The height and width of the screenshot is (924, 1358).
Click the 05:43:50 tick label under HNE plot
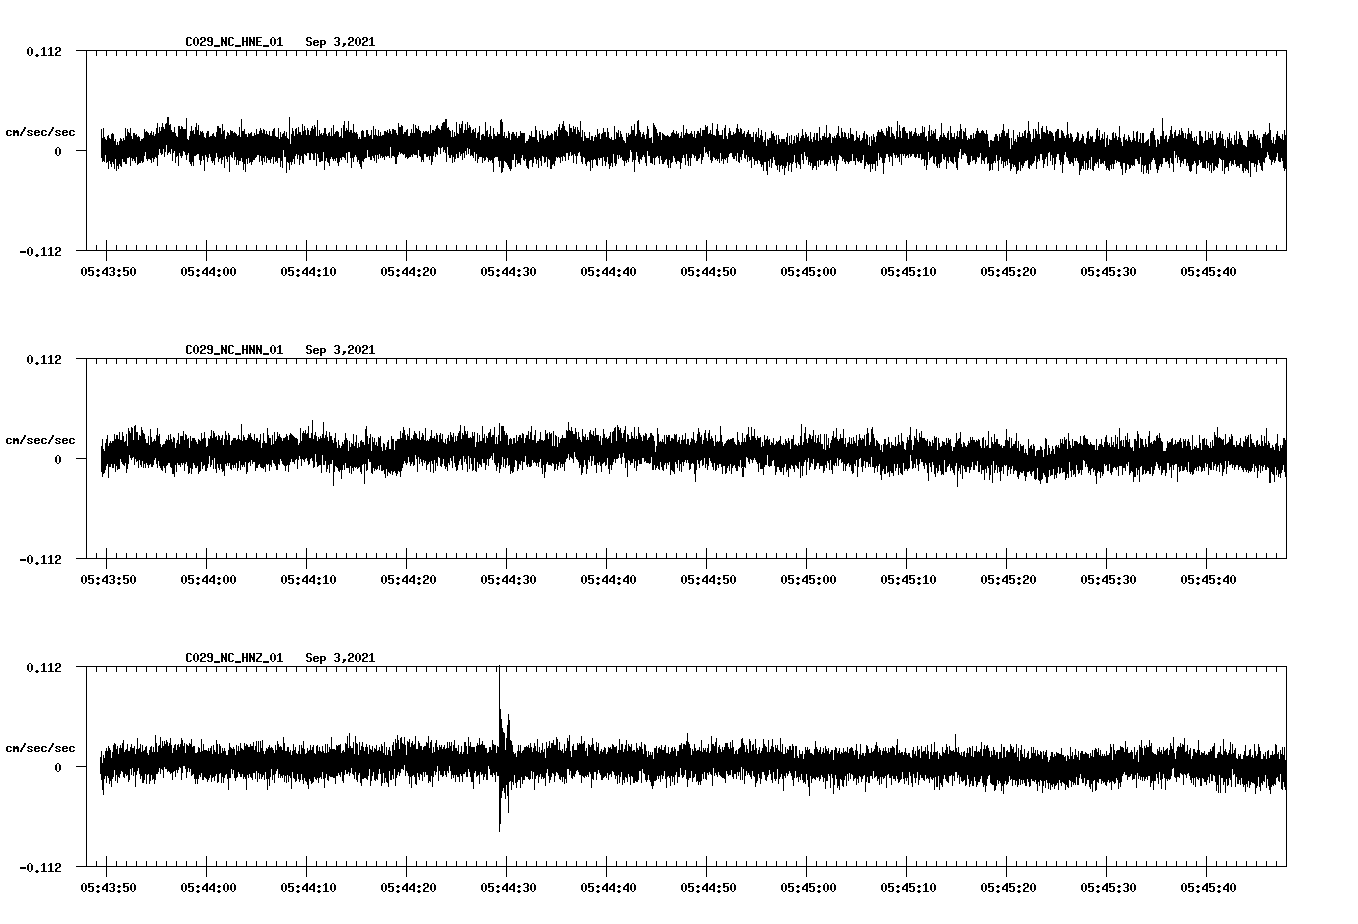pyautogui.click(x=108, y=272)
